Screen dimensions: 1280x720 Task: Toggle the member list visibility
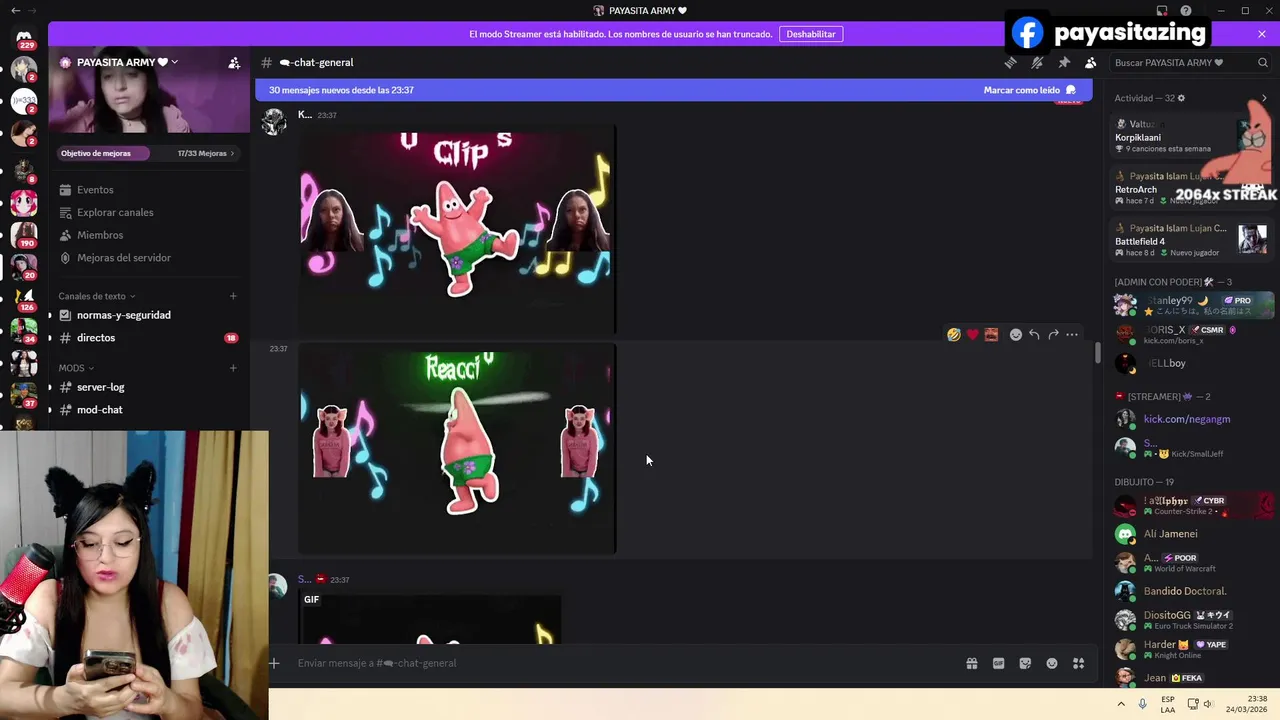(1091, 62)
